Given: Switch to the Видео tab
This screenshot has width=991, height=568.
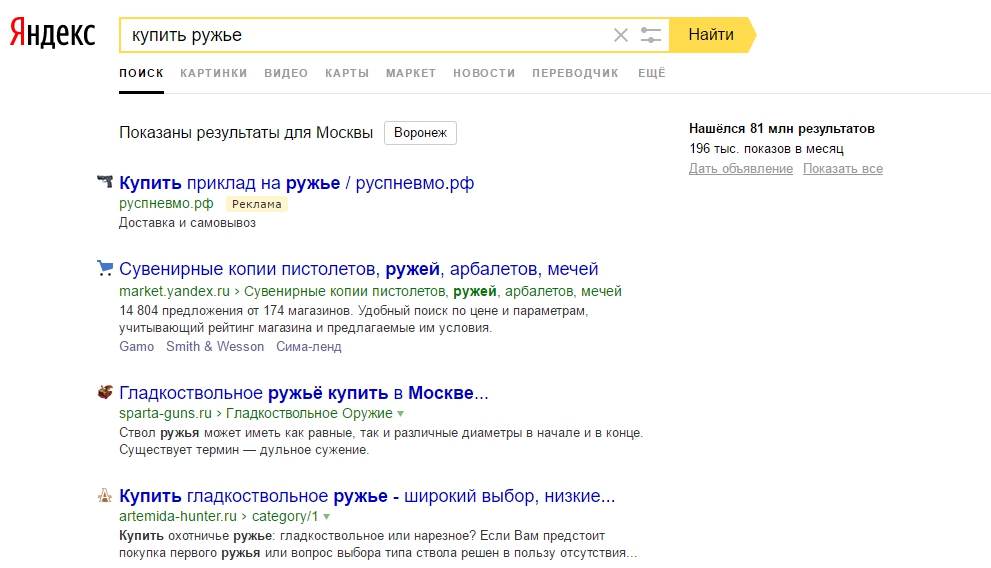Looking at the screenshot, I should [286, 73].
